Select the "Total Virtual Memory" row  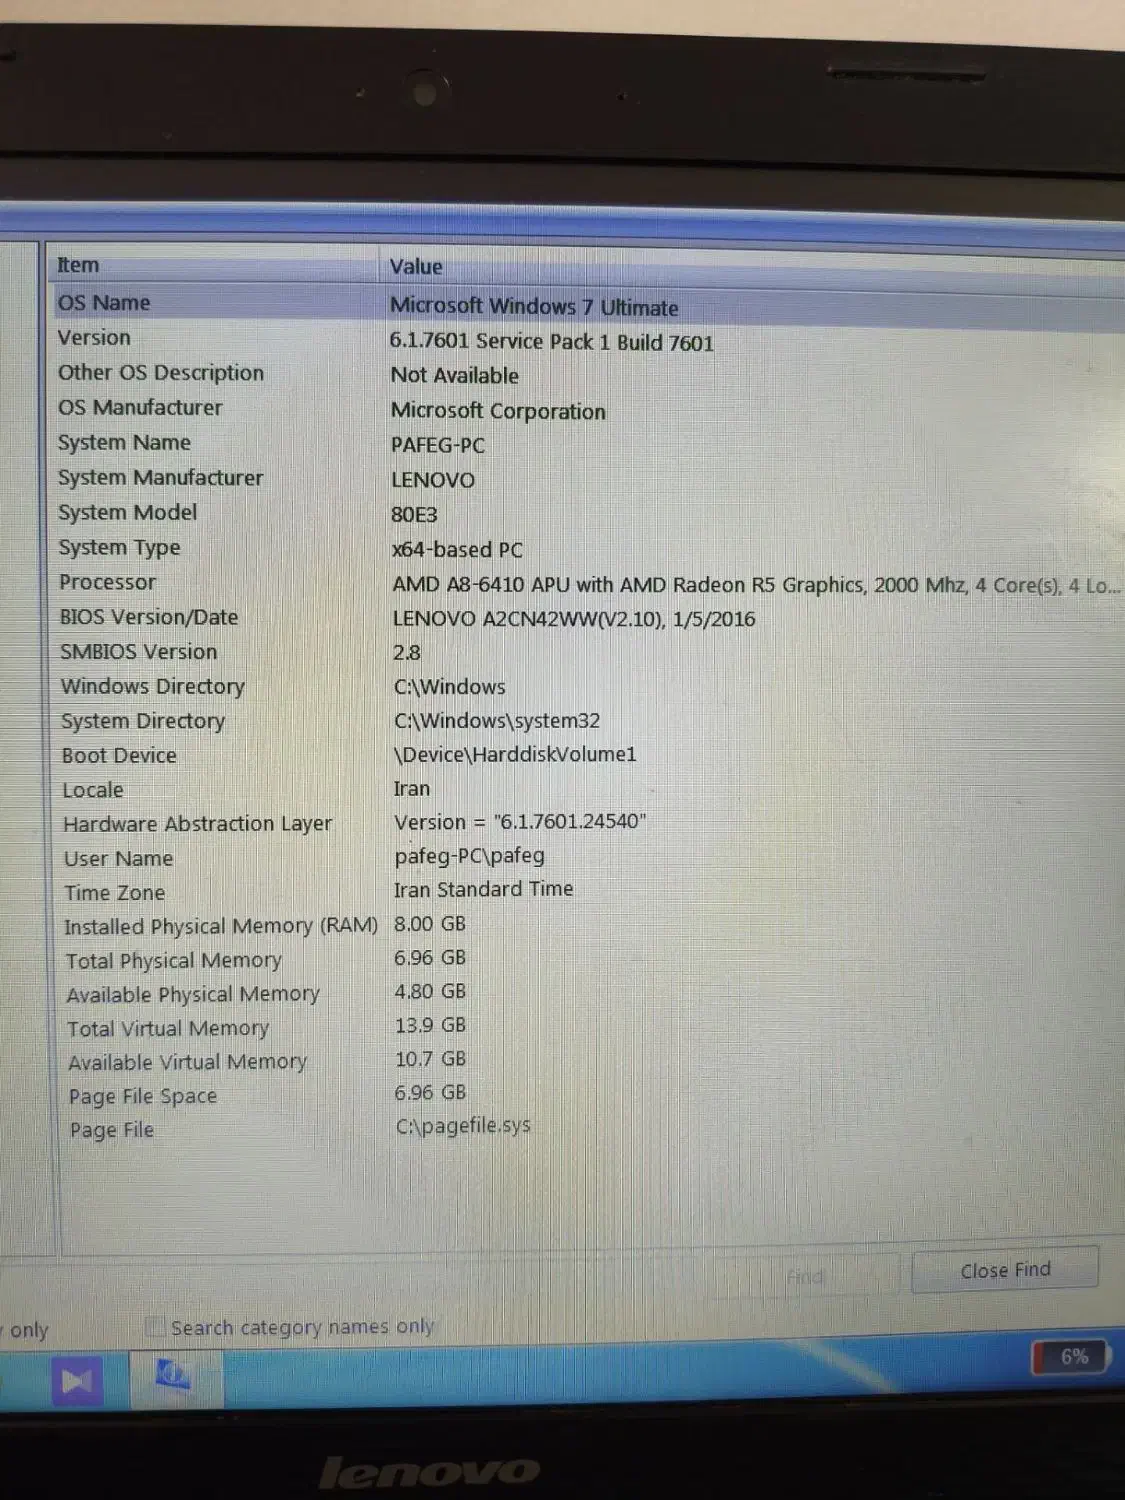tap(586, 1027)
